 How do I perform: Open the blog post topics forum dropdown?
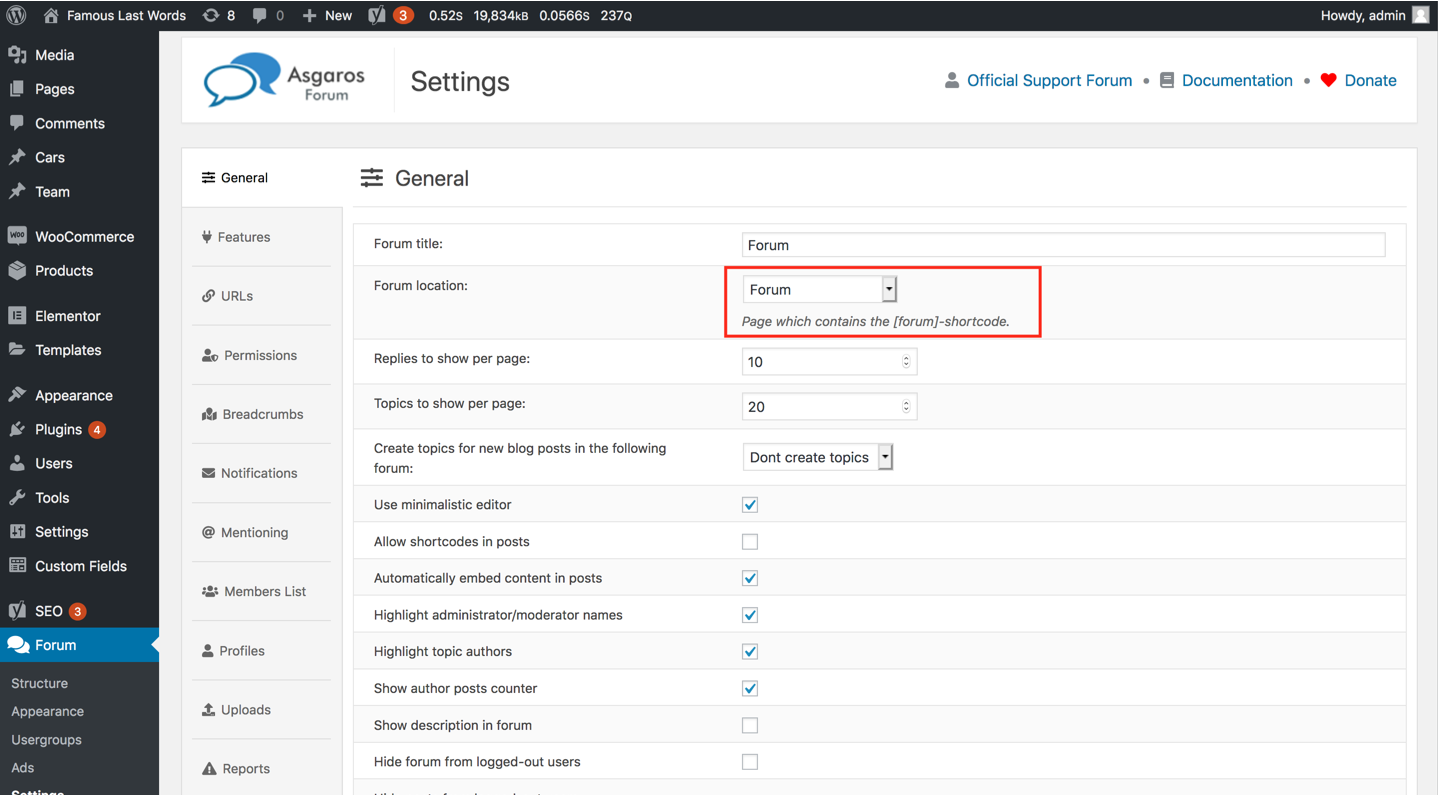coord(884,457)
